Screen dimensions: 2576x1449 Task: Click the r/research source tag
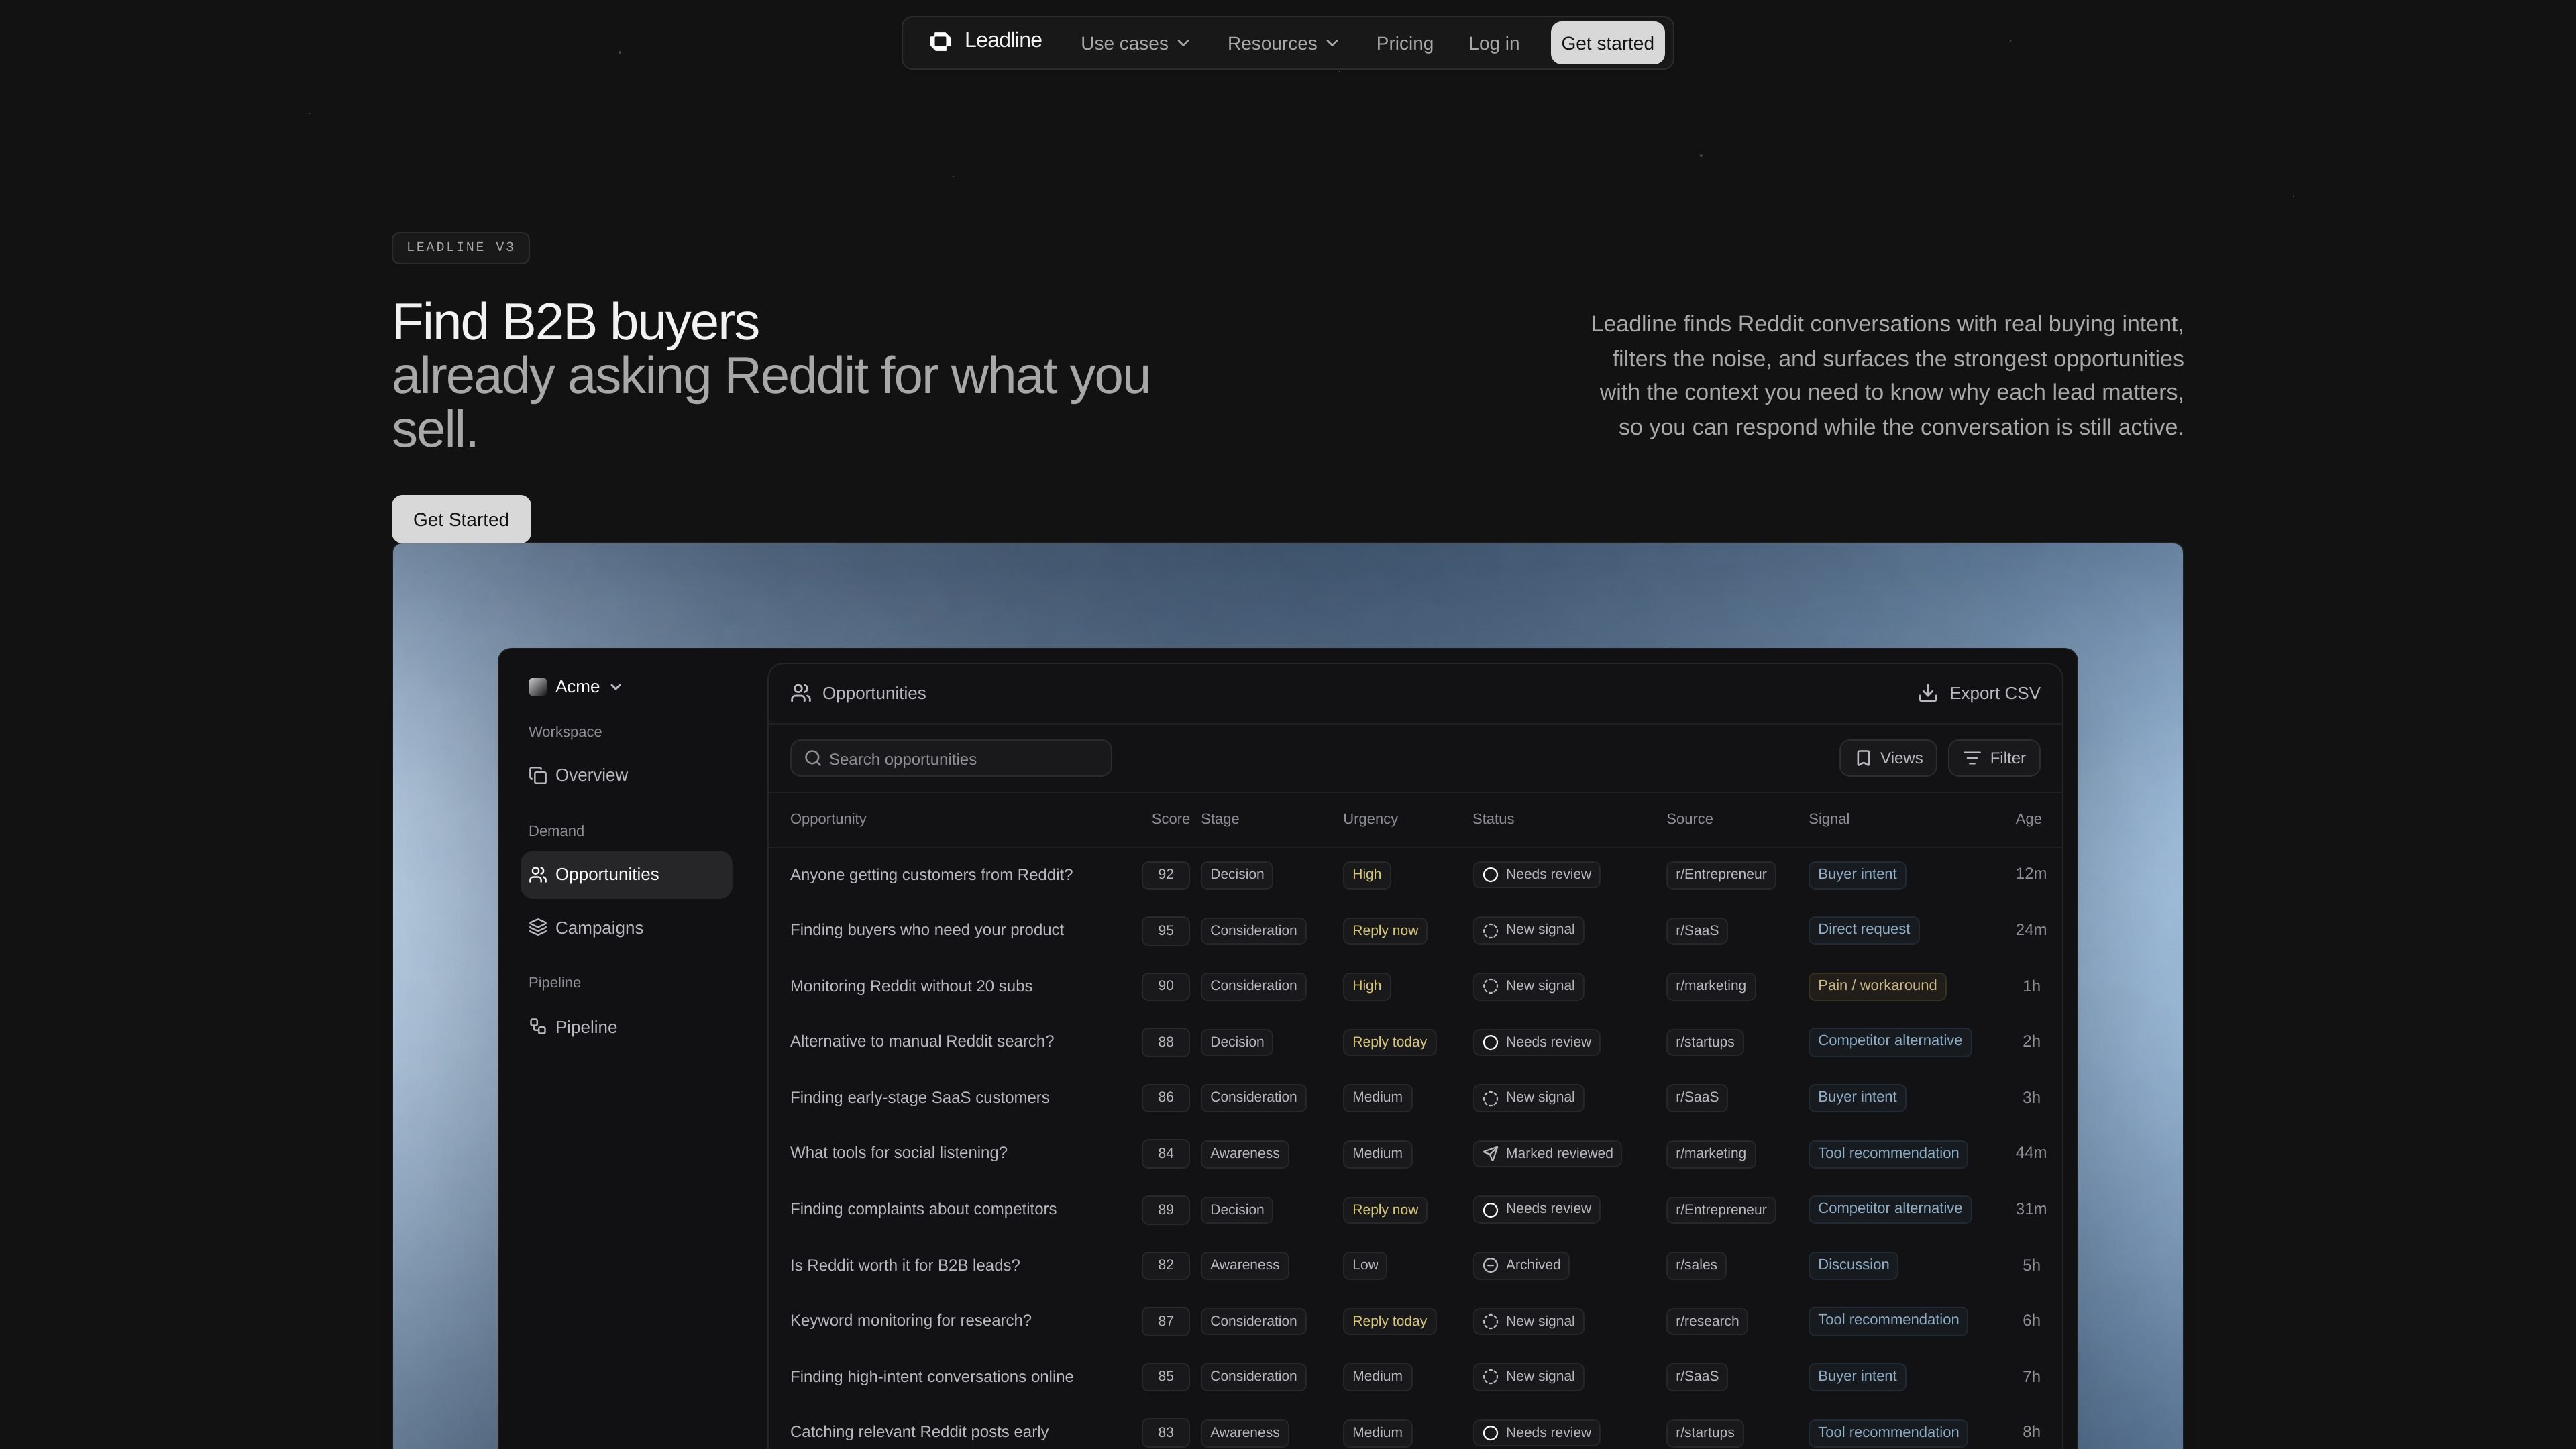tap(1707, 1321)
